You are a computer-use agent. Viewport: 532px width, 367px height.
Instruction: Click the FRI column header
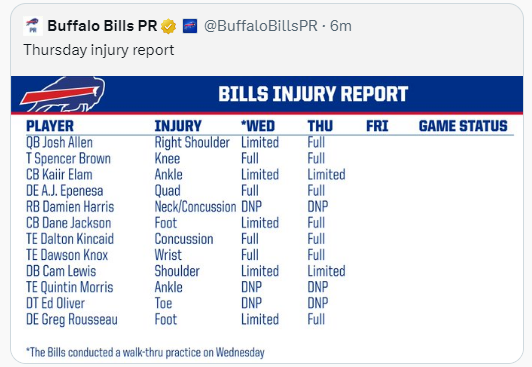coord(377,126)
